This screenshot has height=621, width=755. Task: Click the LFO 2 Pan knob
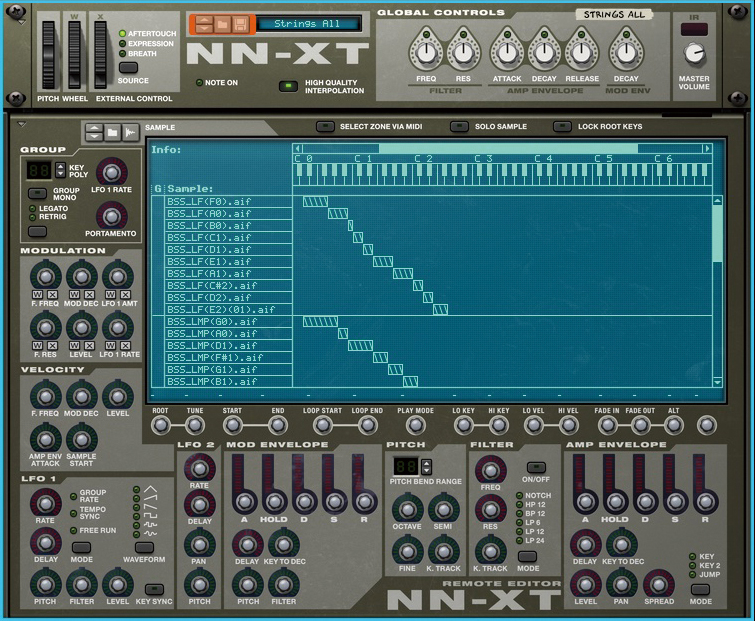coord(199,544)
